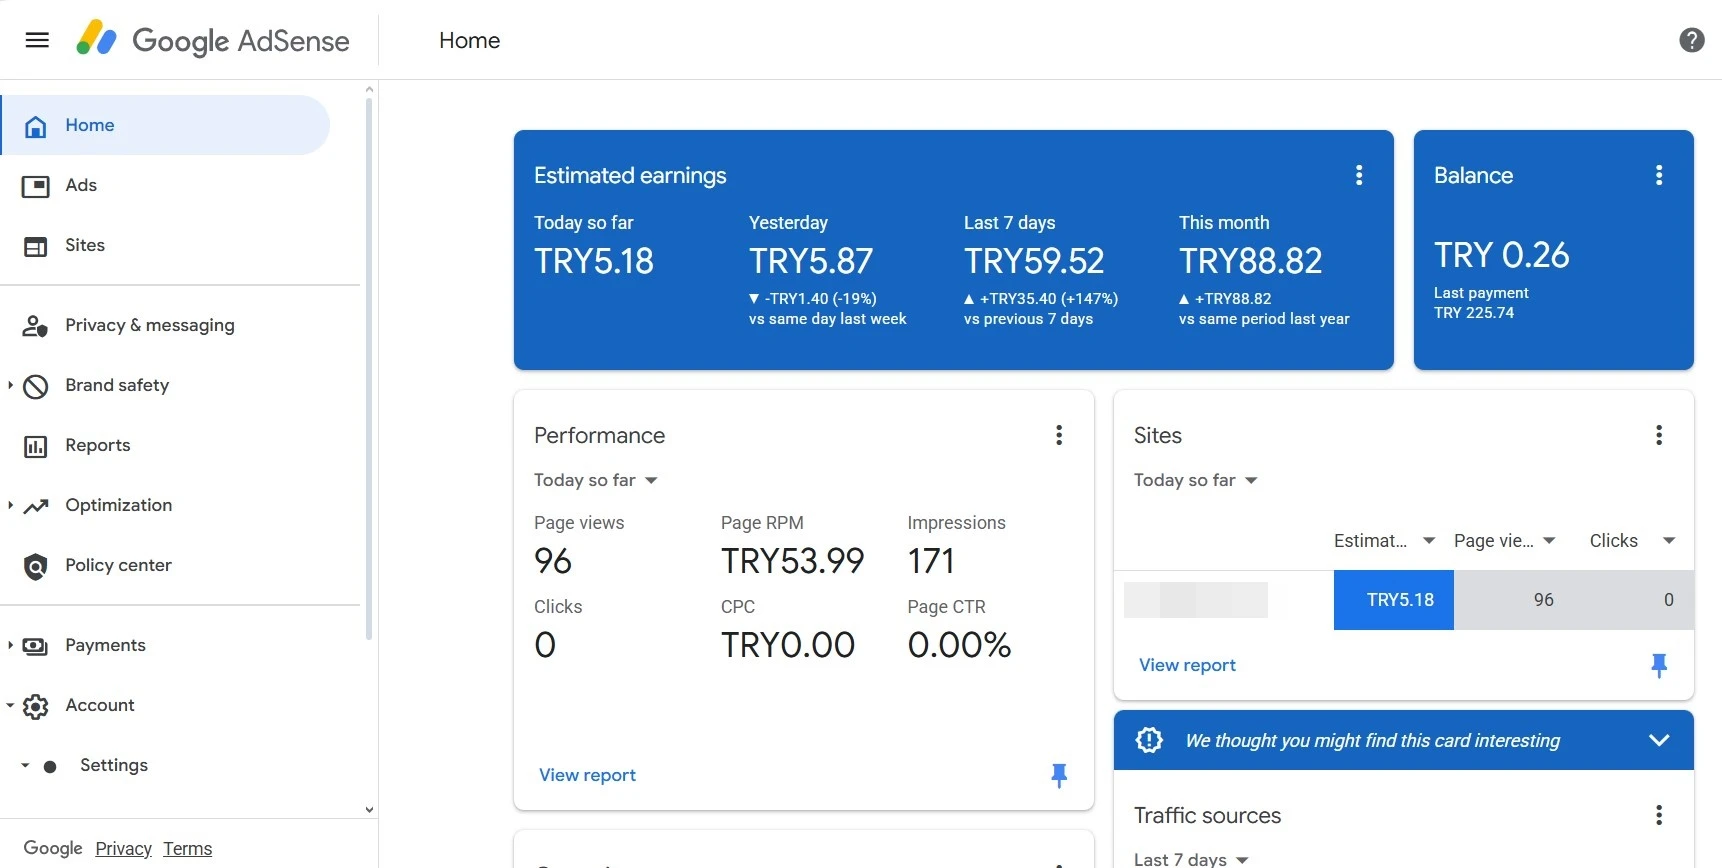Click the Account gear icon
The image size is (1722, 868).
[36, 706]
